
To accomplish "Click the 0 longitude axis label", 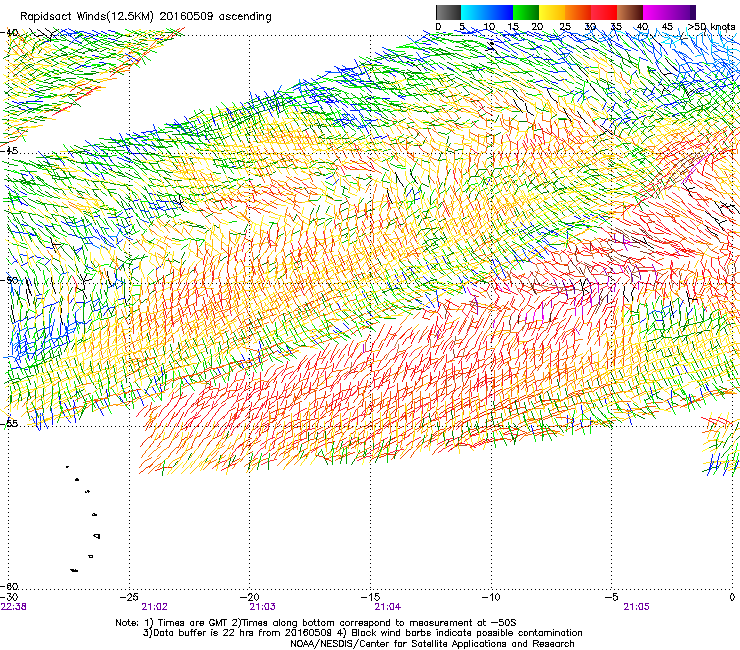I will coord(732,598).
